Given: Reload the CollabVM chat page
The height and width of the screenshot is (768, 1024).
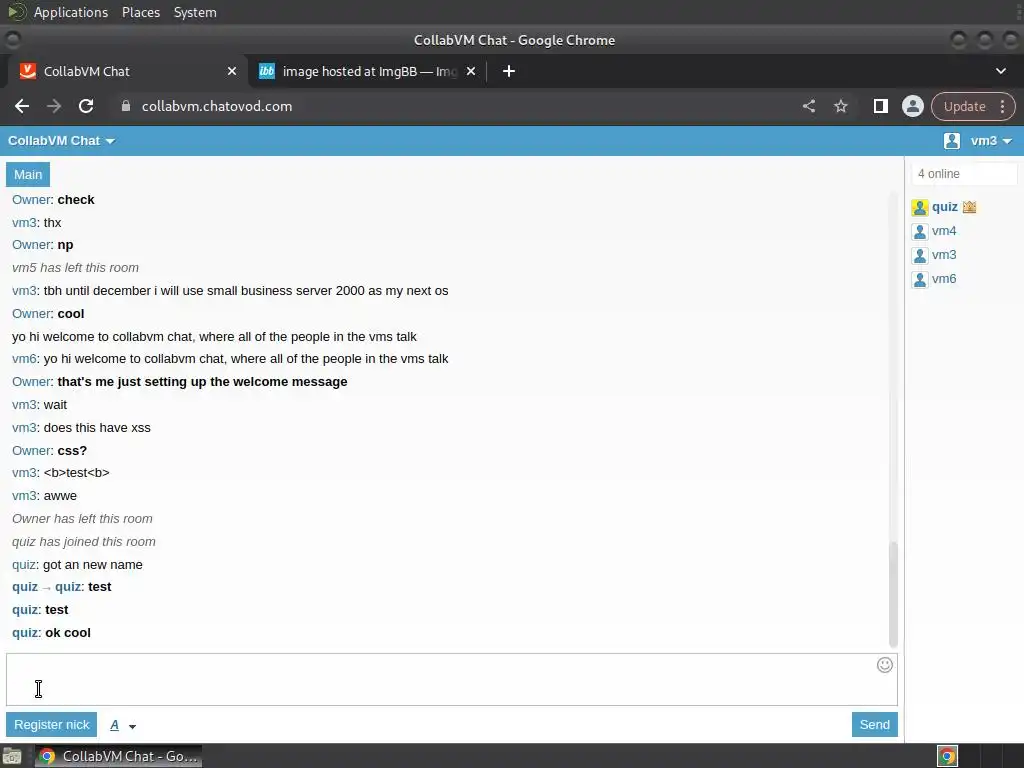Looking at the screenshot, I should 86,106.
